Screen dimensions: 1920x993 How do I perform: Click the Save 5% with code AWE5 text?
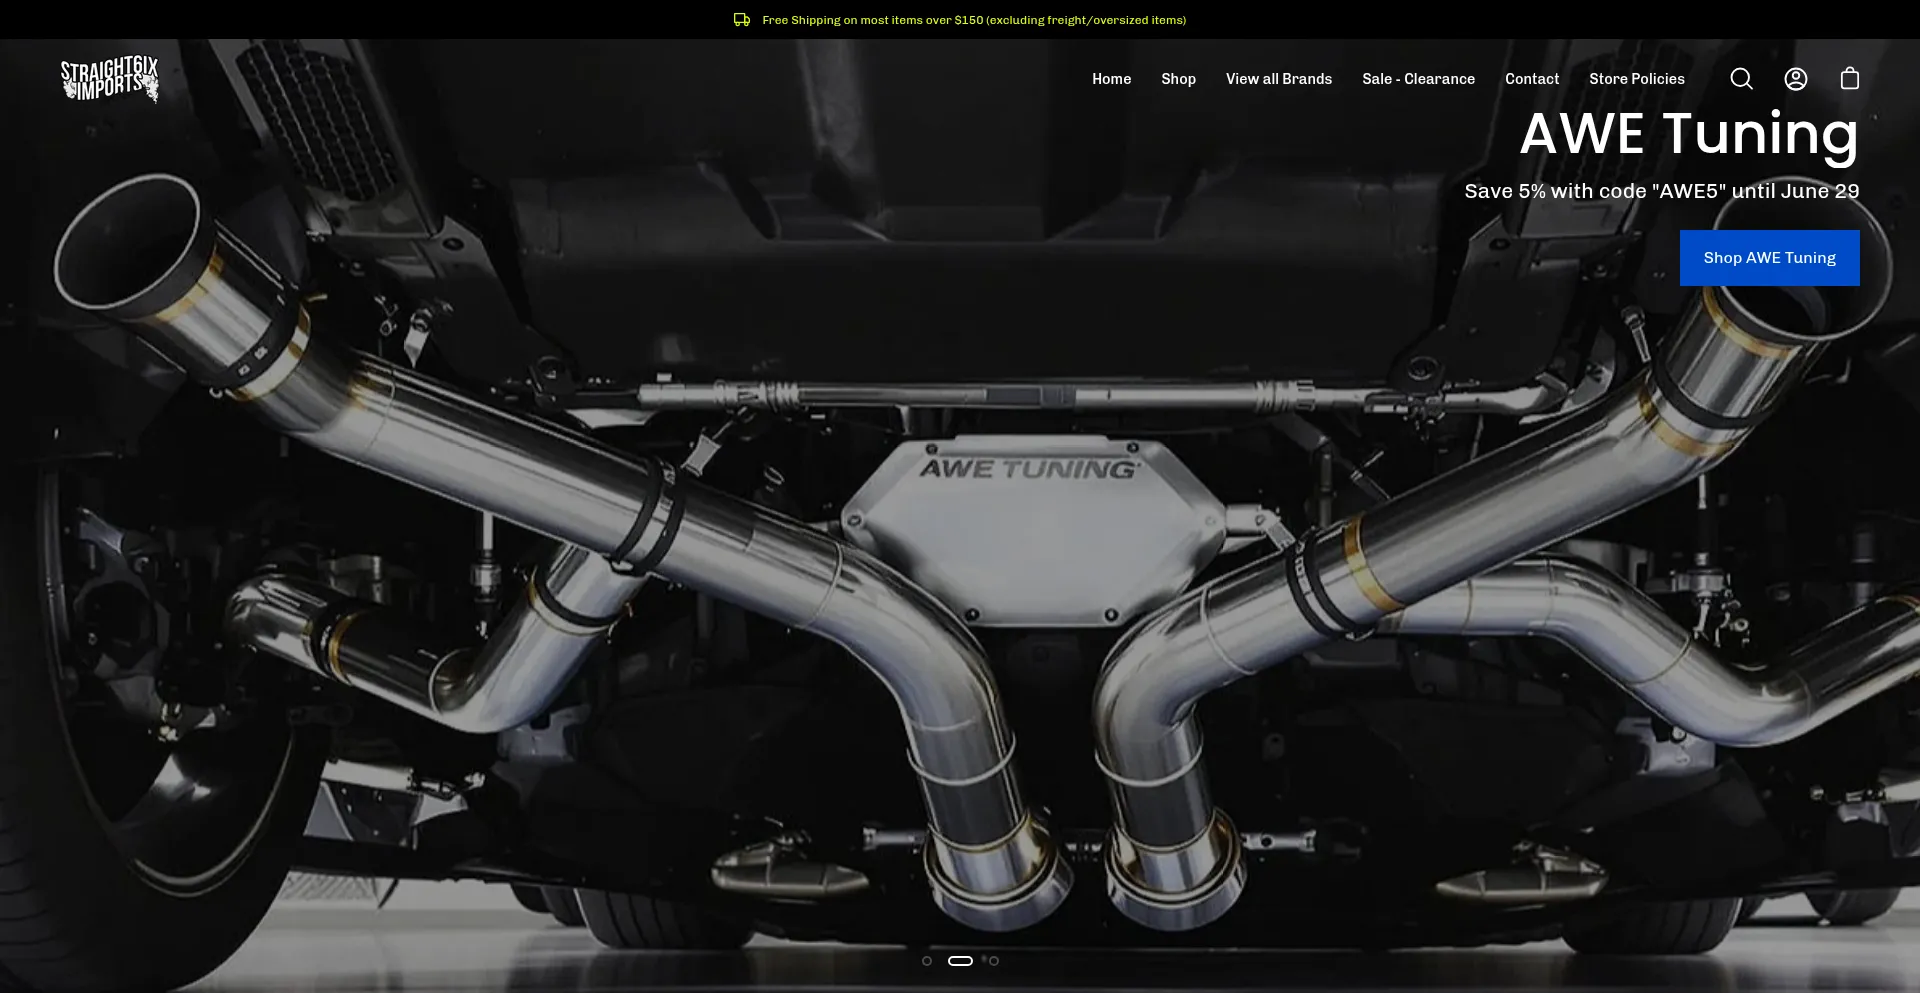click(1662, 191)
